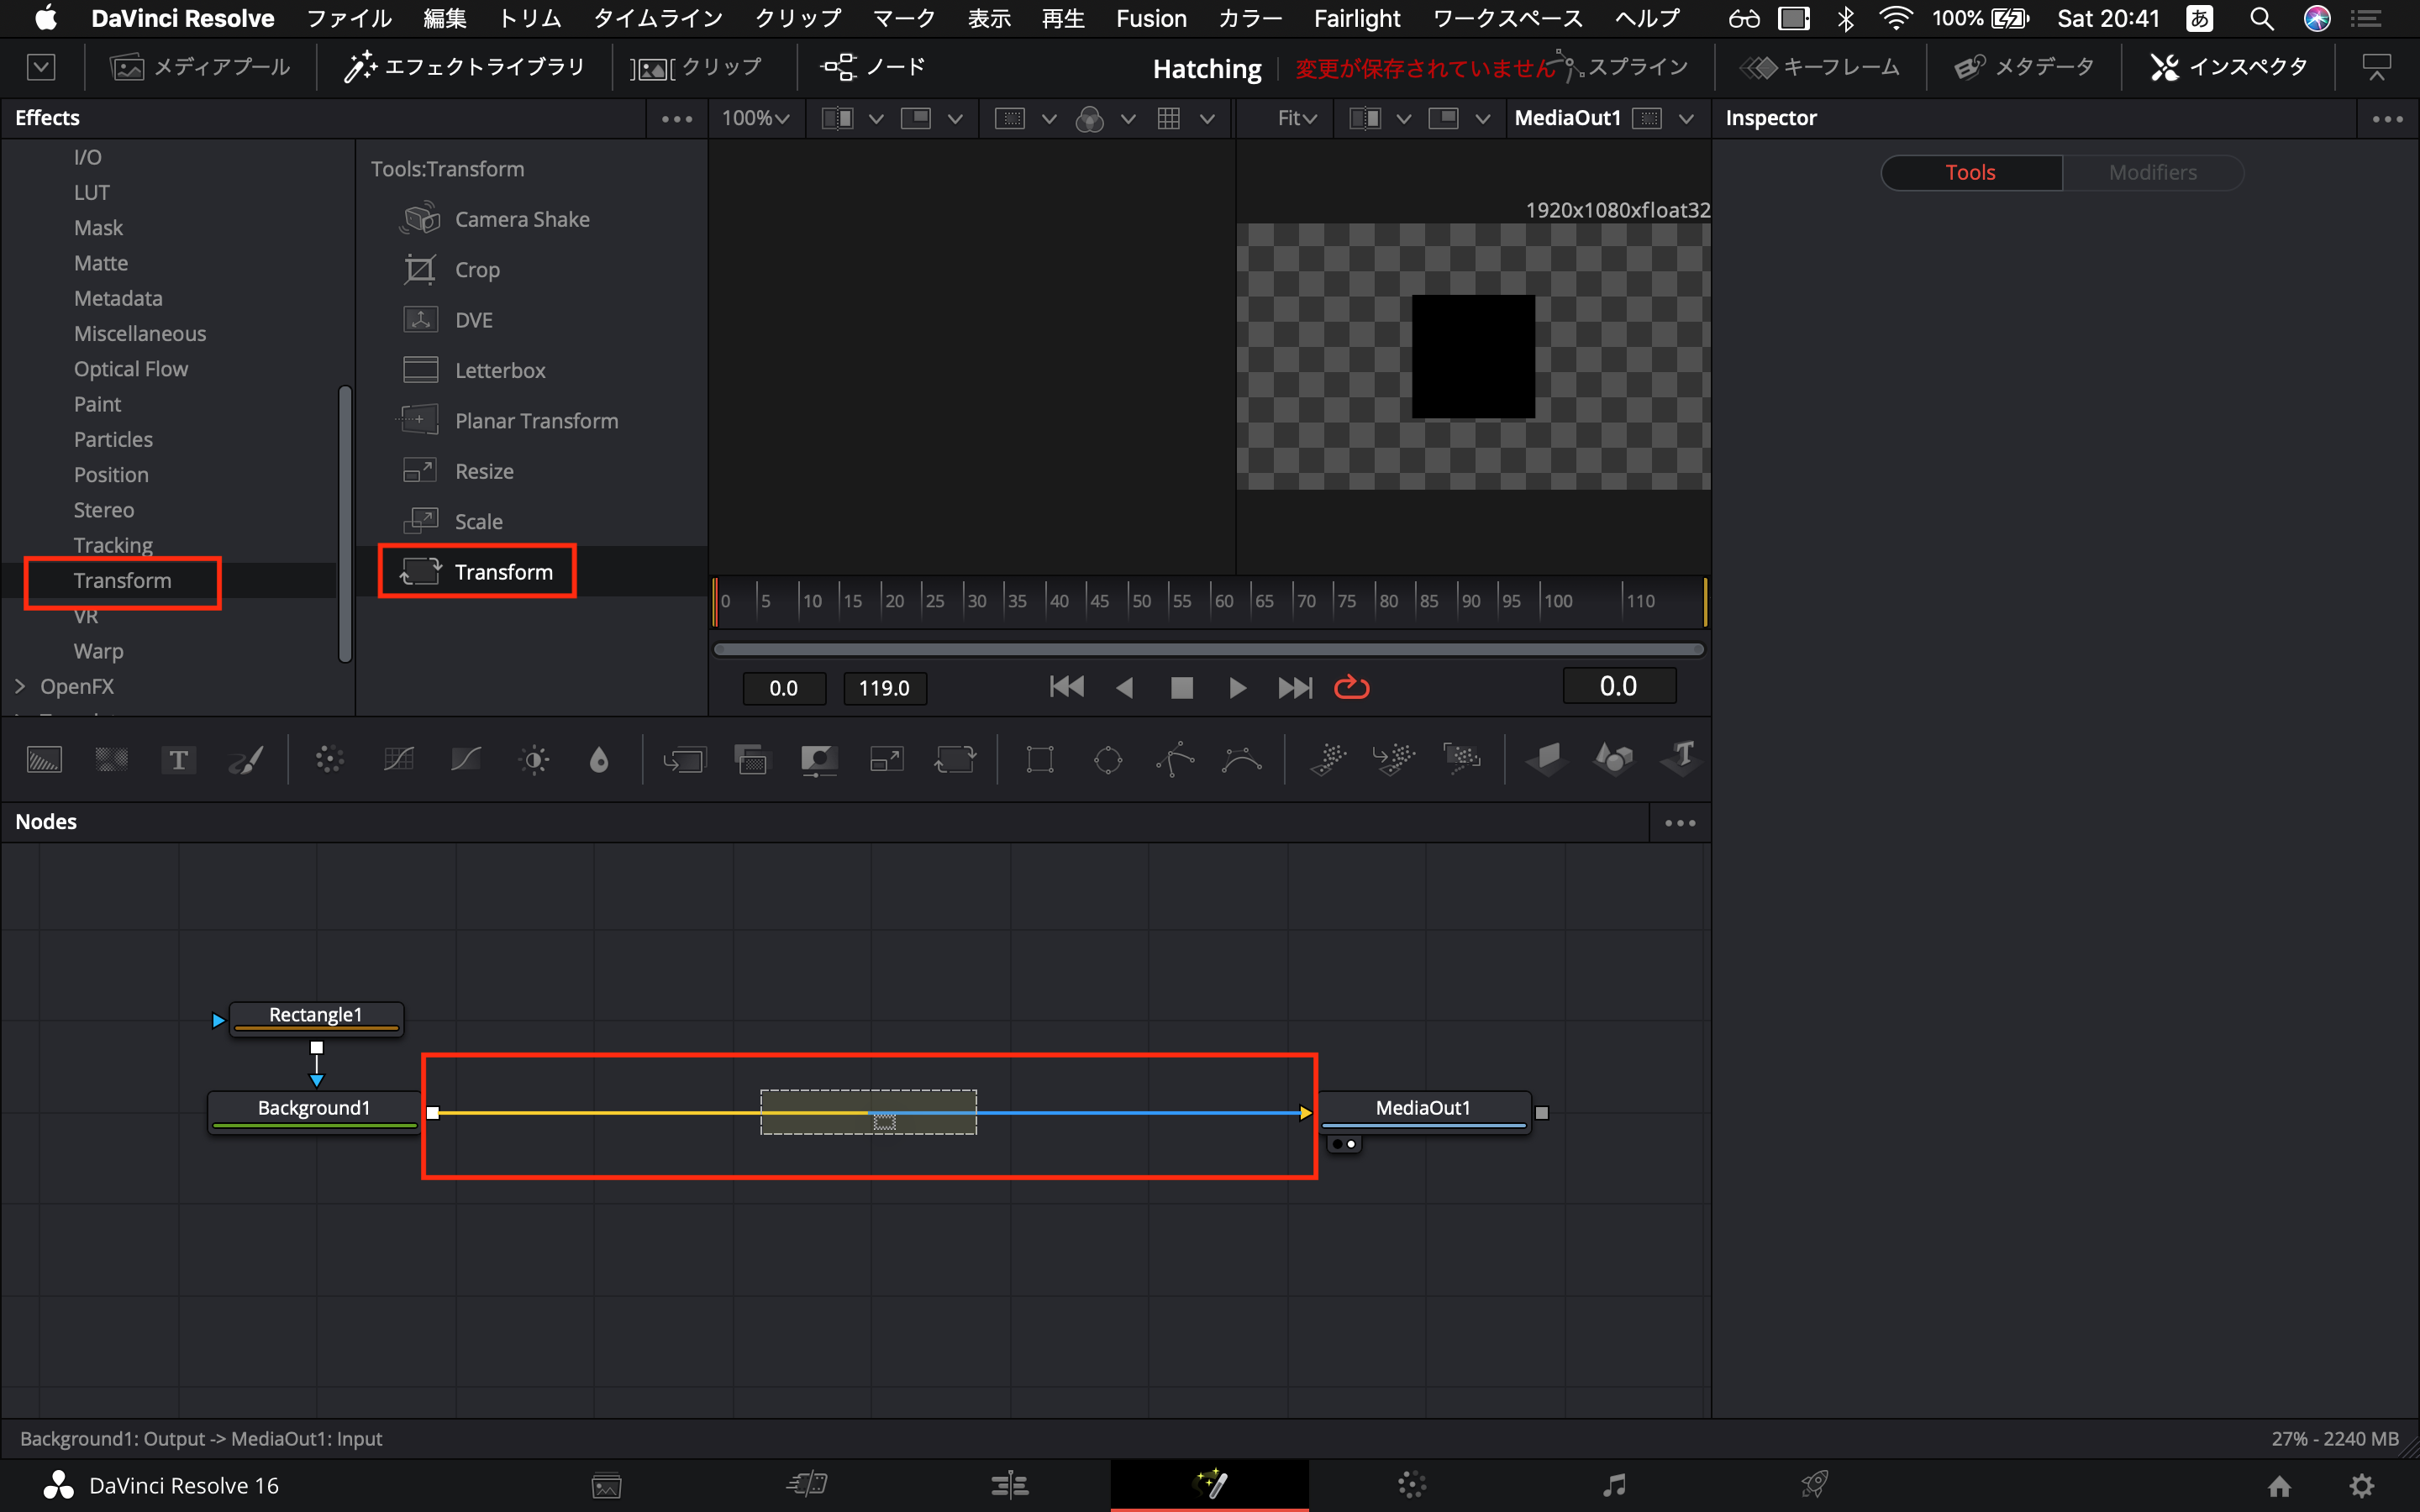Screen dimensions: 2420x1512
Task: Open the MediaOut1 viewer options dropdown
Action: (1686, 119)
